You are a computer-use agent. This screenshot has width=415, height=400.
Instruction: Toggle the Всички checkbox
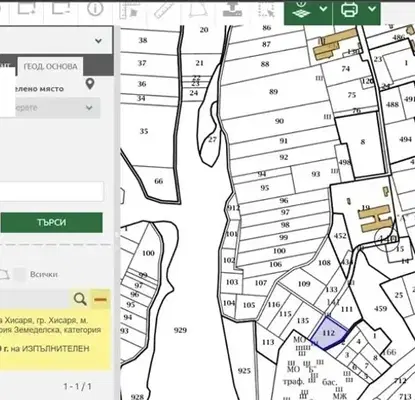coord(20,275)
